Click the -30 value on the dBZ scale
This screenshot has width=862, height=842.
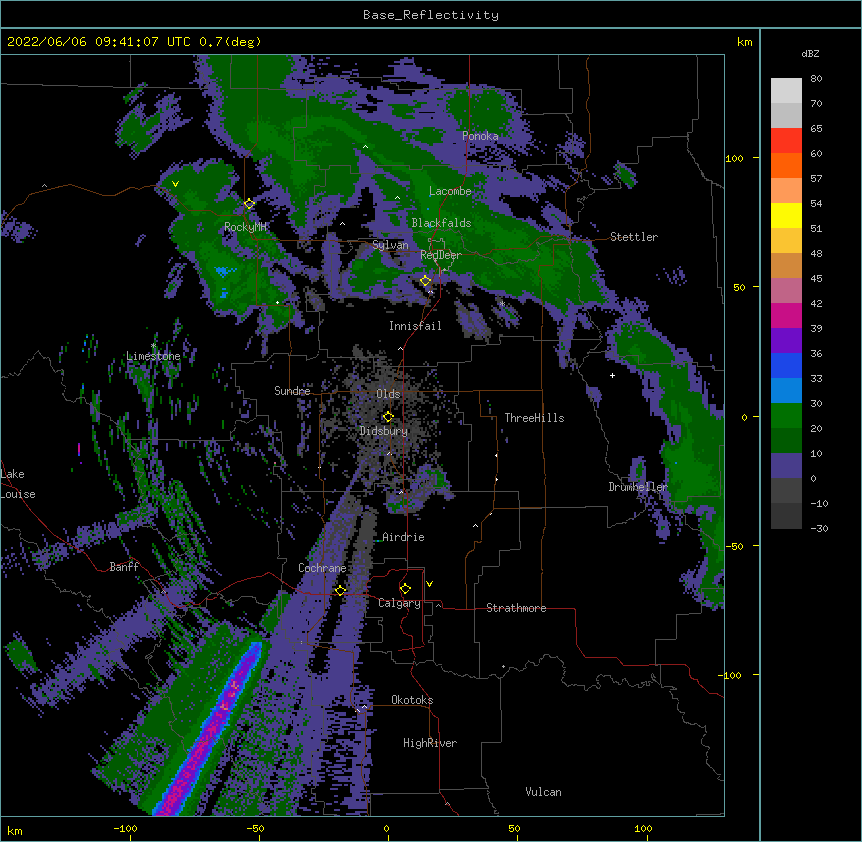(x=819, y=528)
